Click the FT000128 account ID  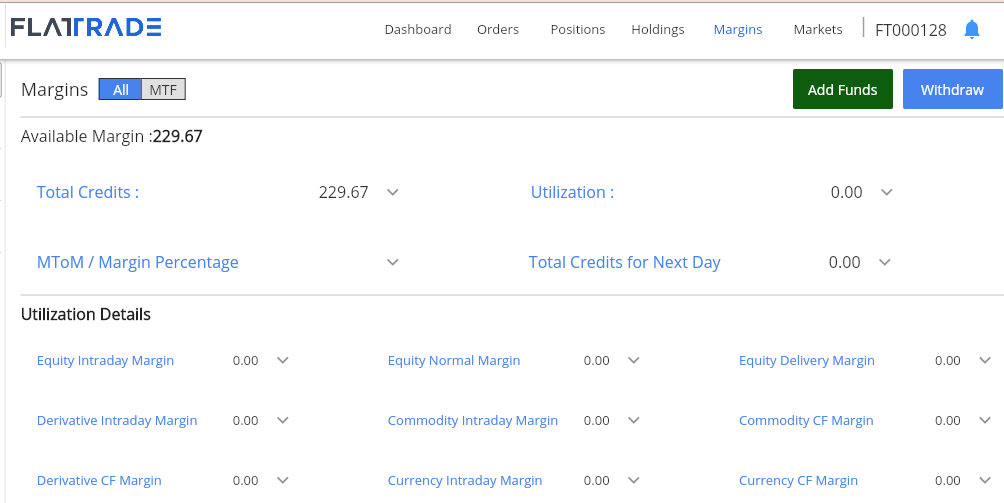pos(911,30)
